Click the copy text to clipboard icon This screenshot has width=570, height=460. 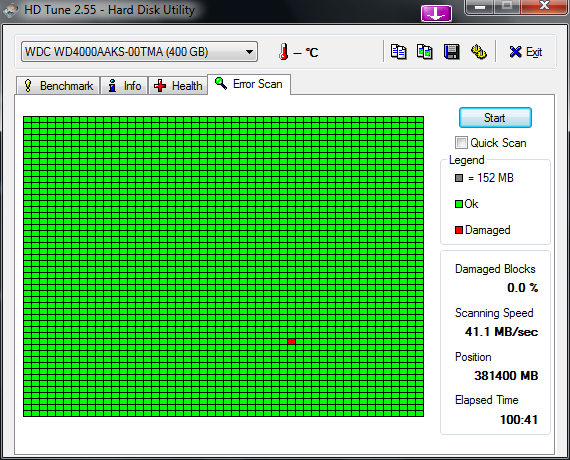pos(398,52)
